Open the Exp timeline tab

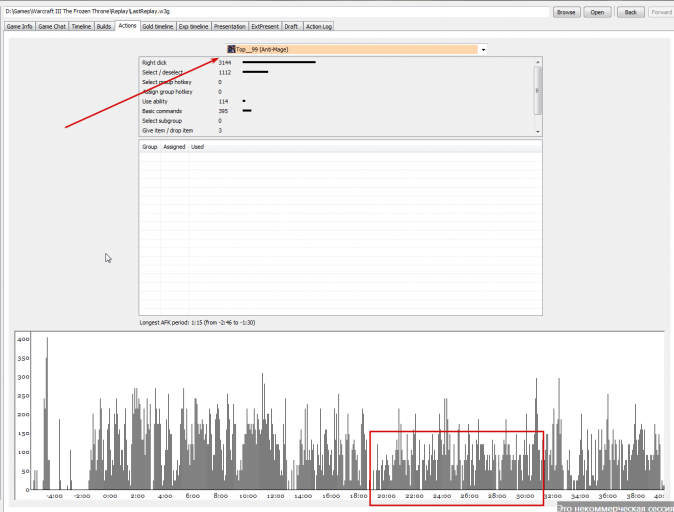coord(193,26)
